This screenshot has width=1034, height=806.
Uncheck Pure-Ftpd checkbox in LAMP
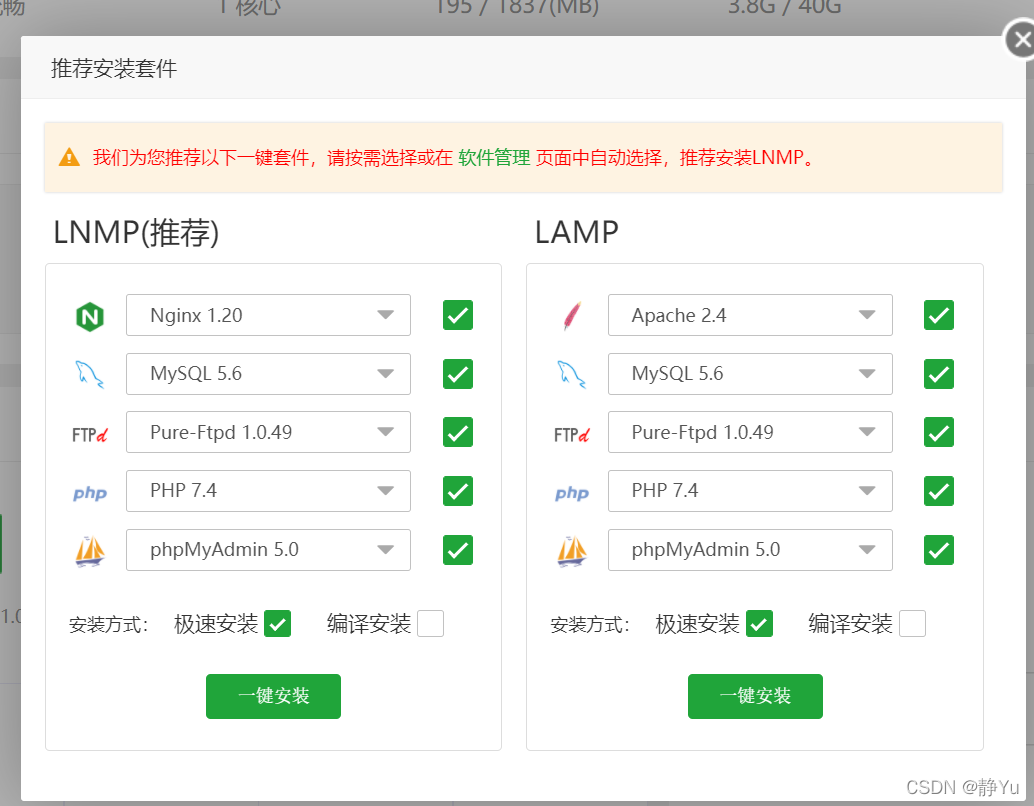point(939,432)
